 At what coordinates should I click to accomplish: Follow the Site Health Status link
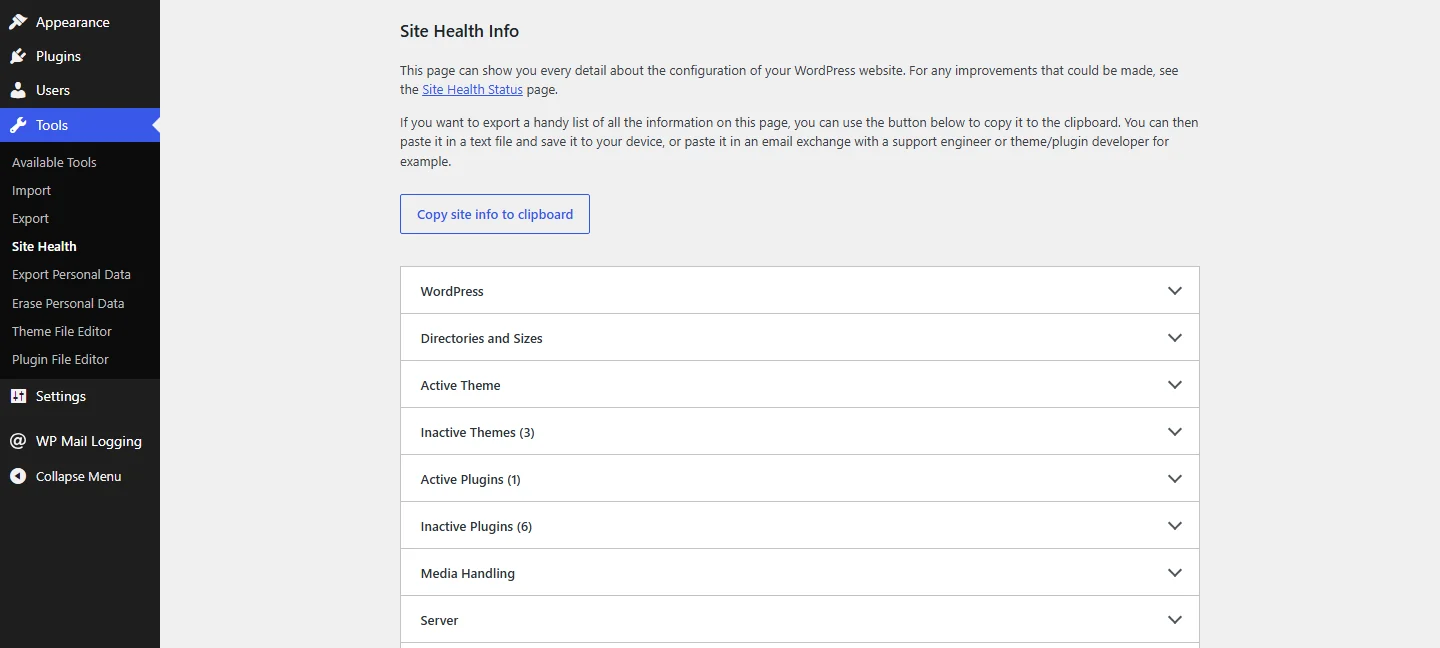[x=472, y=89]
